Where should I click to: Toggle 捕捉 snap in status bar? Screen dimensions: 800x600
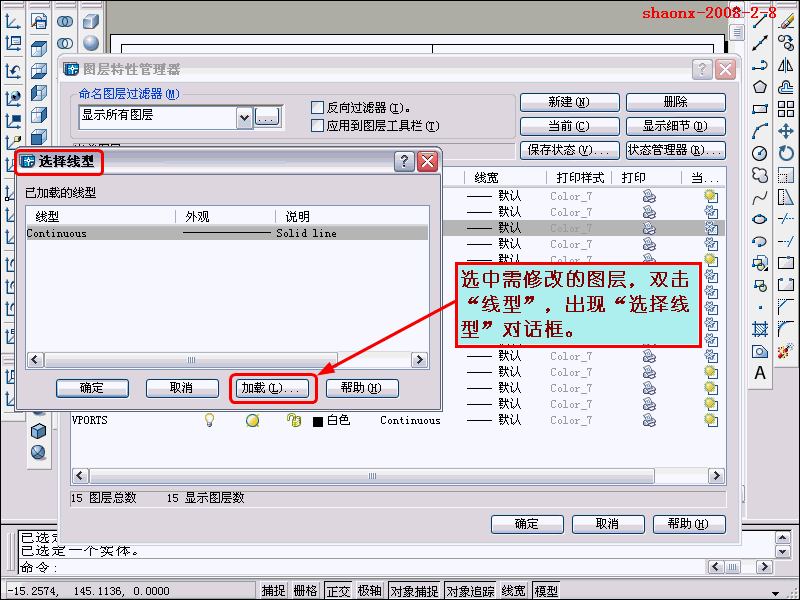tap(273, 591)
